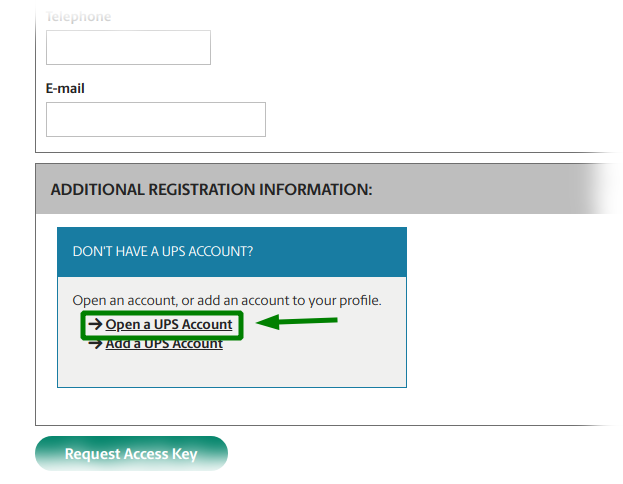Click the Telephone field label

(78, 17)
